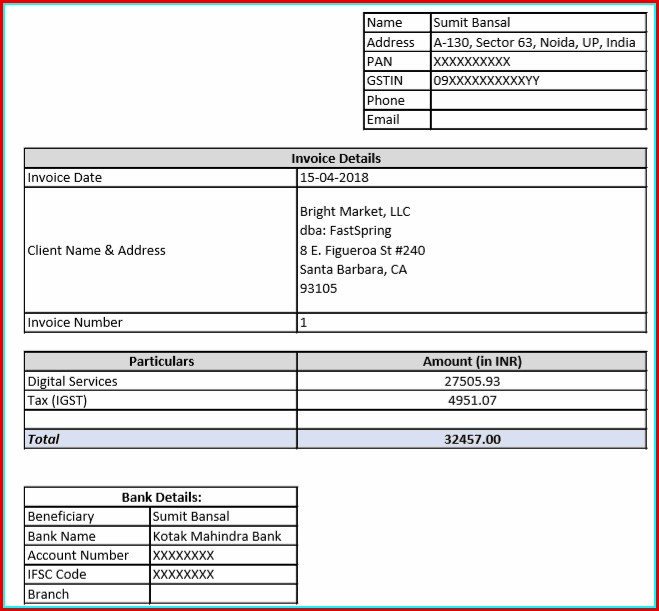The width and height of the screenshot is (659, 611).
Task: Click the Account Number value 'XXXXXXXX'
Action: (224, 556)
